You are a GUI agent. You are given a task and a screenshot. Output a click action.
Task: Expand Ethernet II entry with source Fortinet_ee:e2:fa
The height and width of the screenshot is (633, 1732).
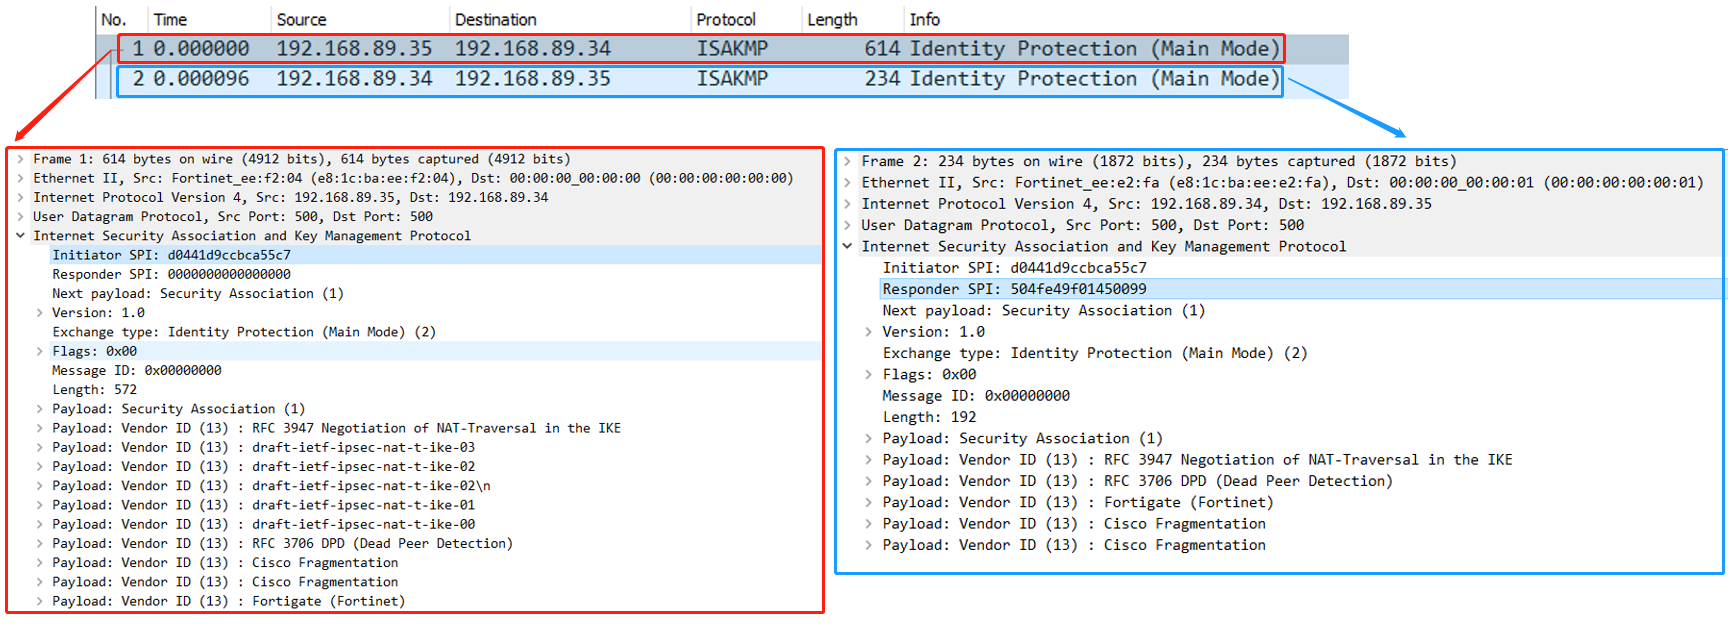847,183
